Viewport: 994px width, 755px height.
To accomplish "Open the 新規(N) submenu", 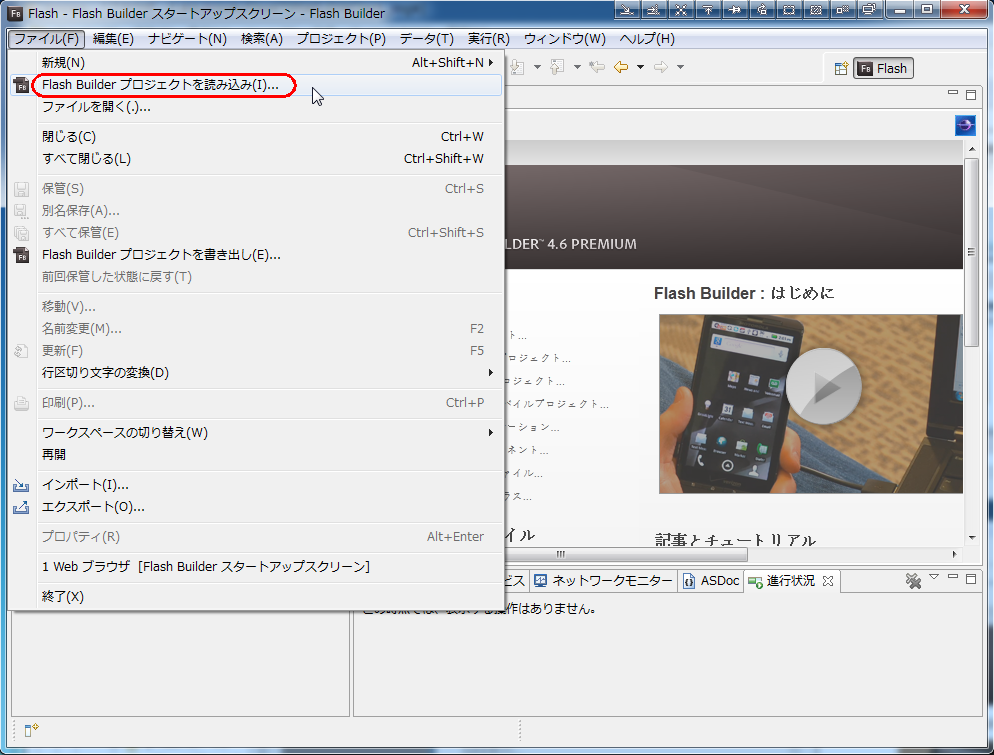I will [x=257, y=62].
